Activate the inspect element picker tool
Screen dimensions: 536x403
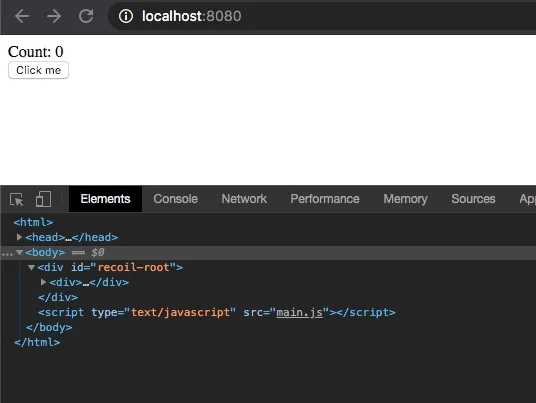tap(17, 199)
